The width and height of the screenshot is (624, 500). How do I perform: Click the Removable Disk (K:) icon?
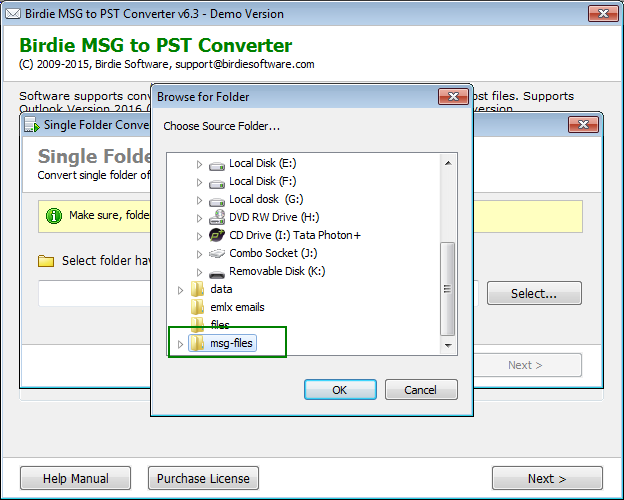[217, 273]
